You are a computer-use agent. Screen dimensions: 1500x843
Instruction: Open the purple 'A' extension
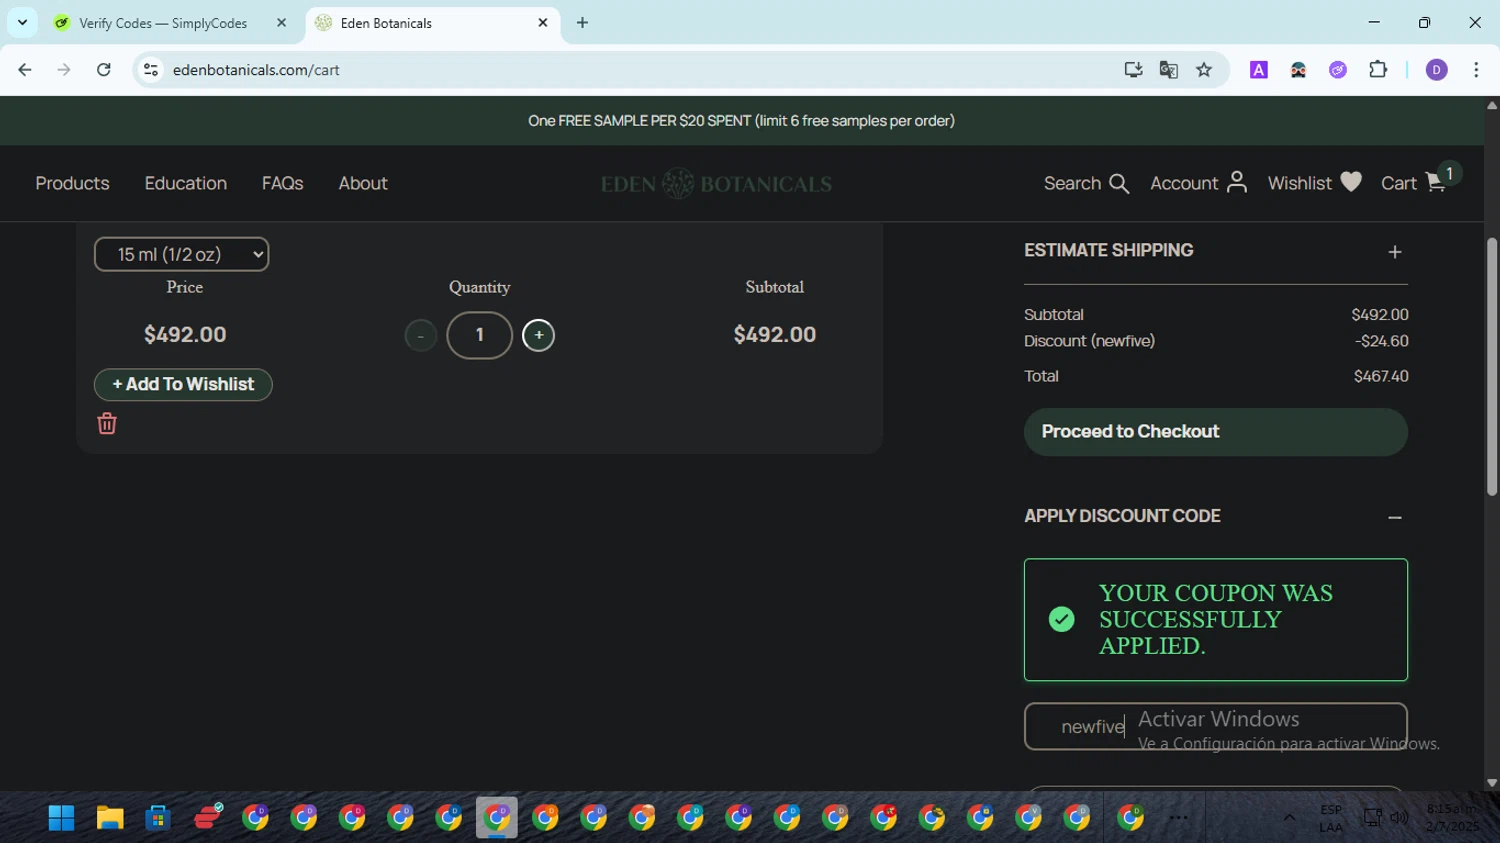coord(1259,70)
